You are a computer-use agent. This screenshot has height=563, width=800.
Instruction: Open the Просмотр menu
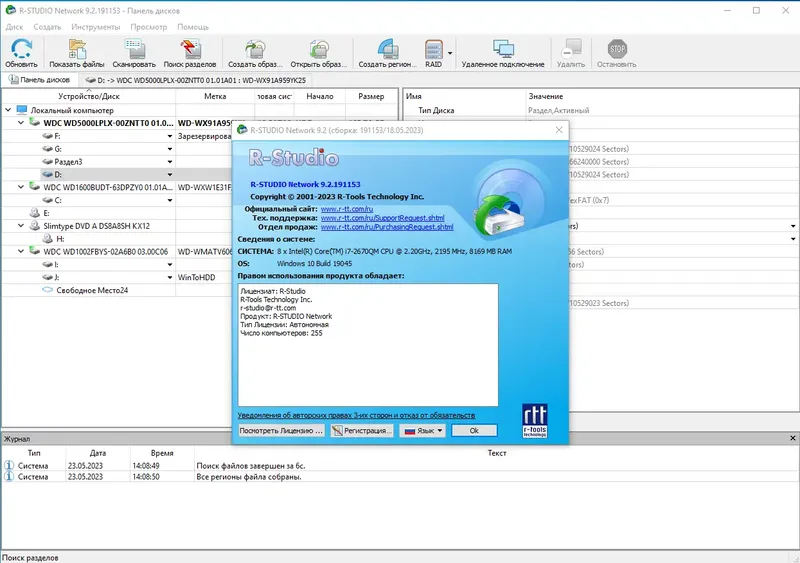point(148,27)
